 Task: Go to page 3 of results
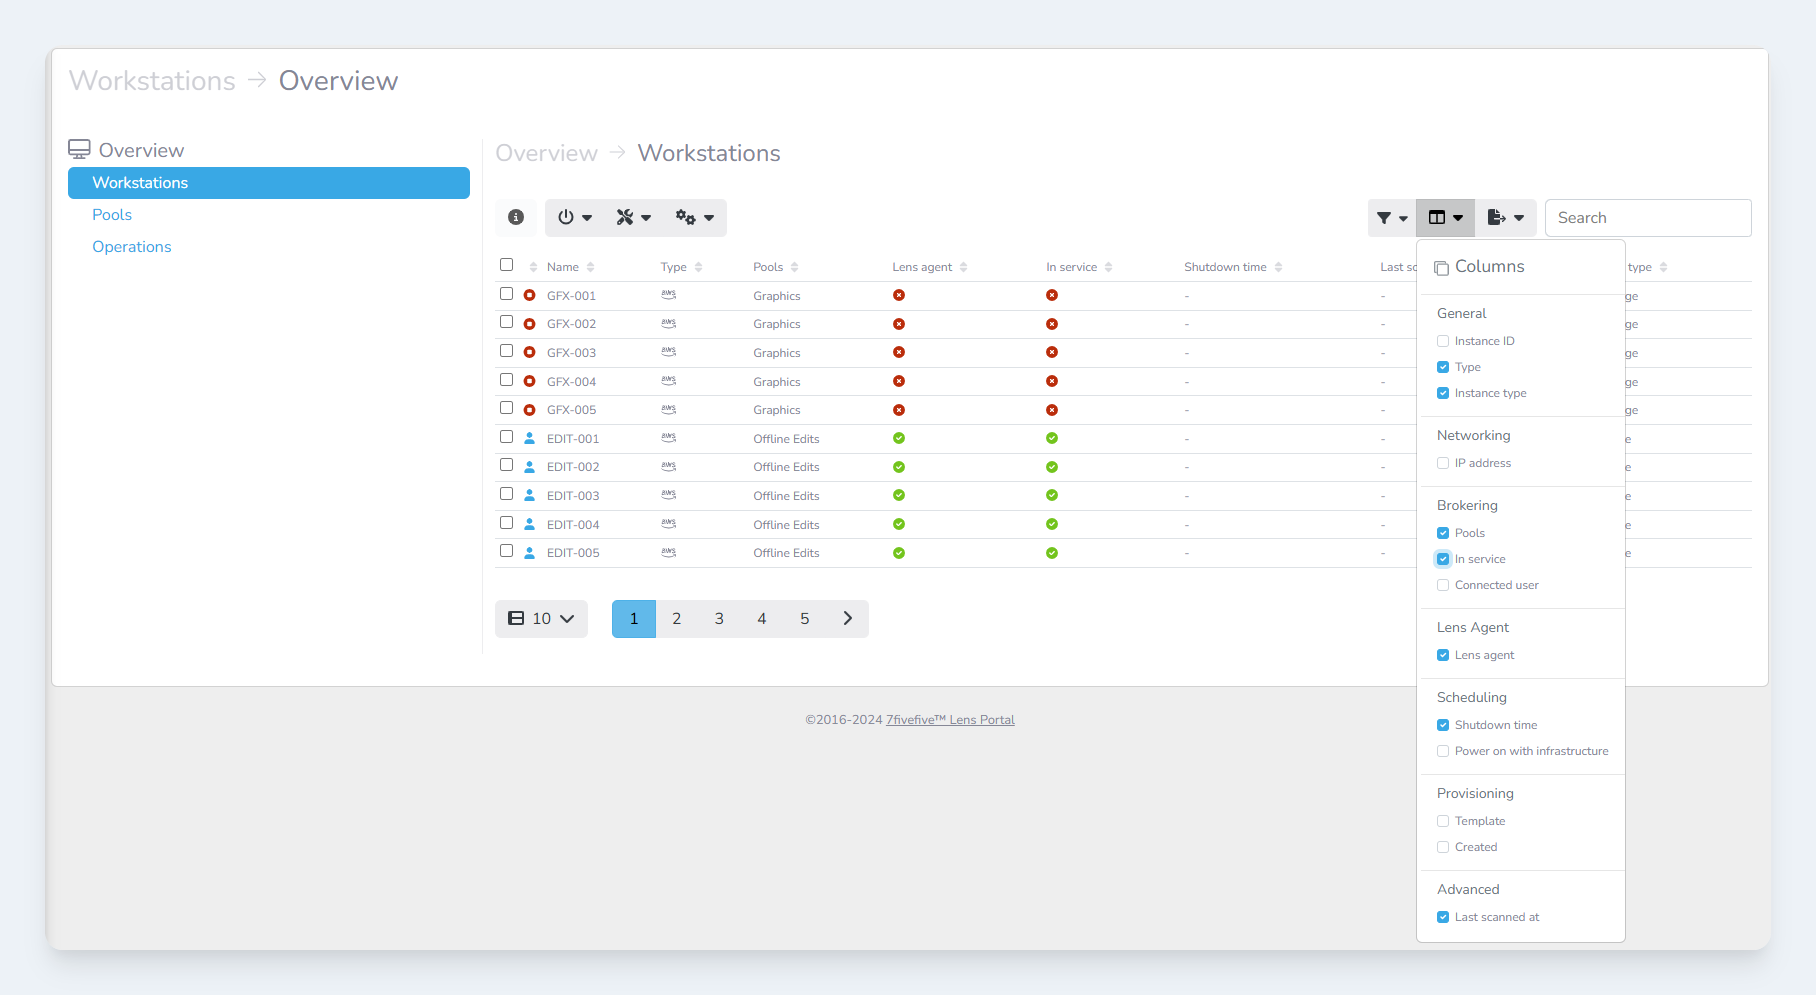pyautogui.click(x=719, y=619)
